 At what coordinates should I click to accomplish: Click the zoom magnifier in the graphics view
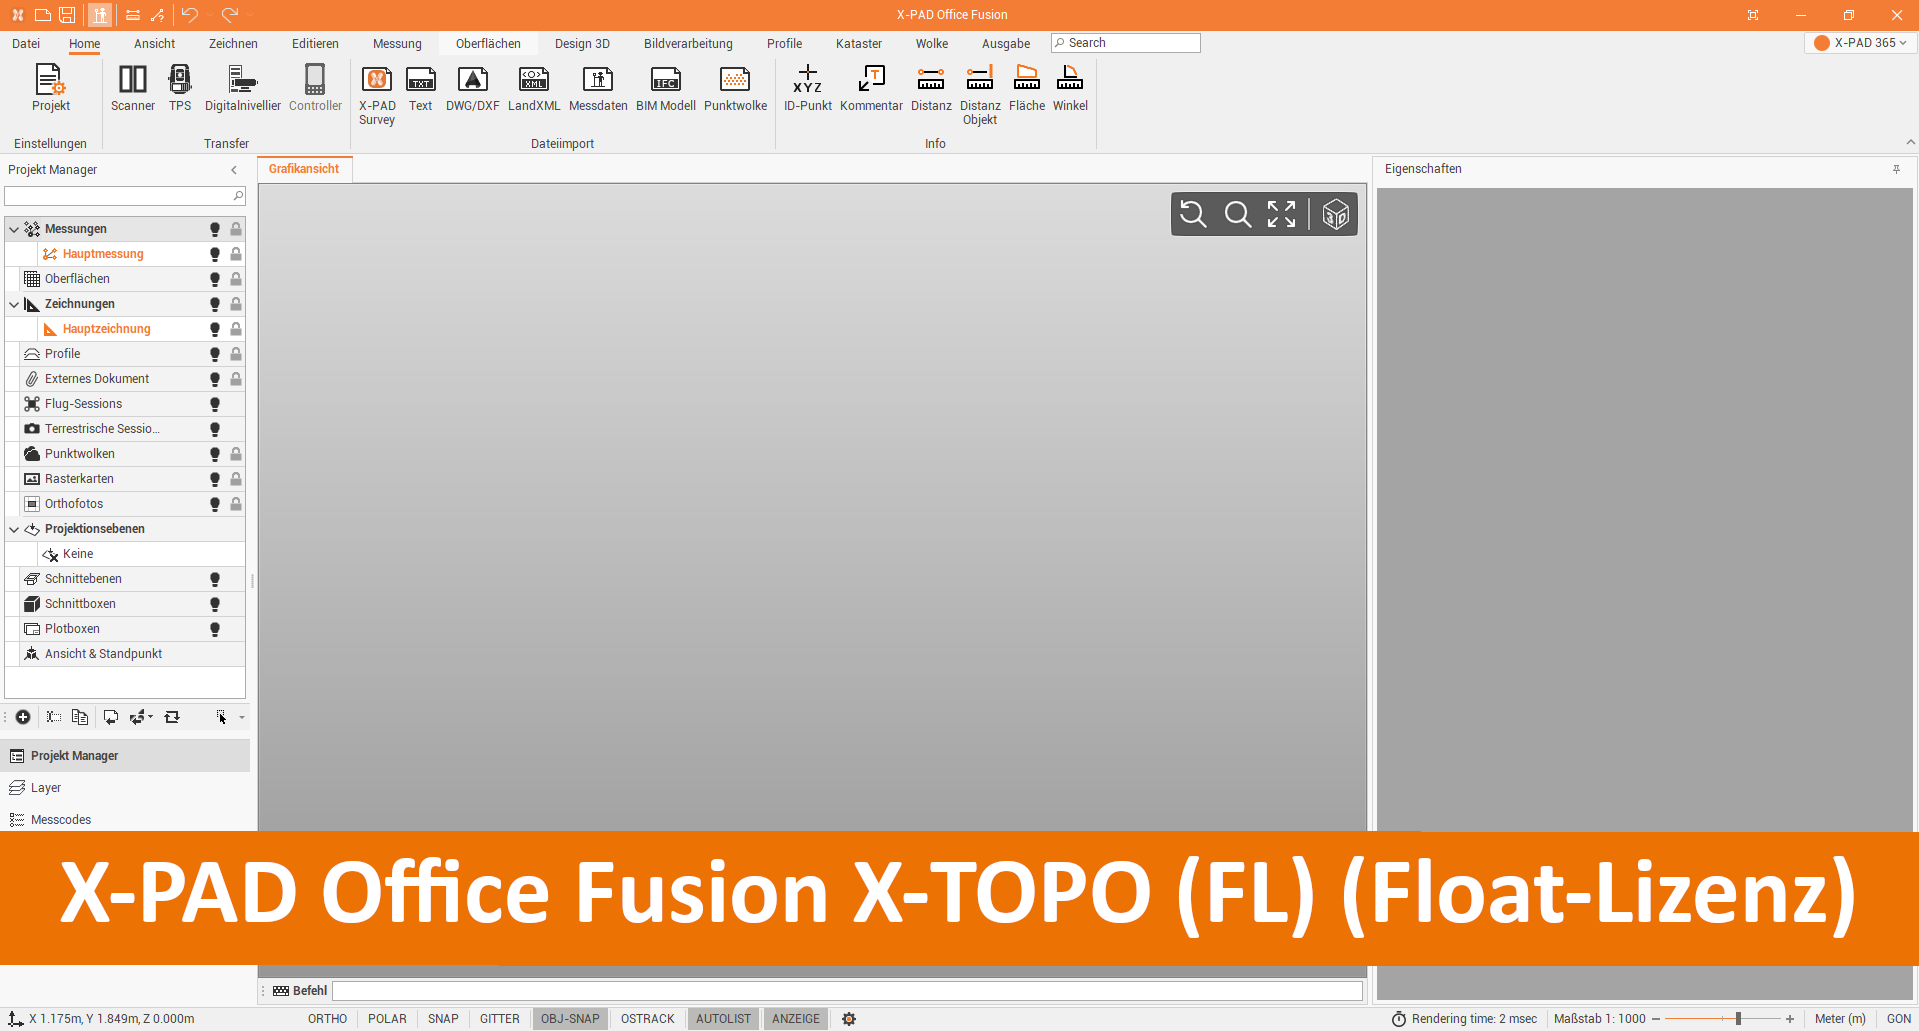(1237, 214)
